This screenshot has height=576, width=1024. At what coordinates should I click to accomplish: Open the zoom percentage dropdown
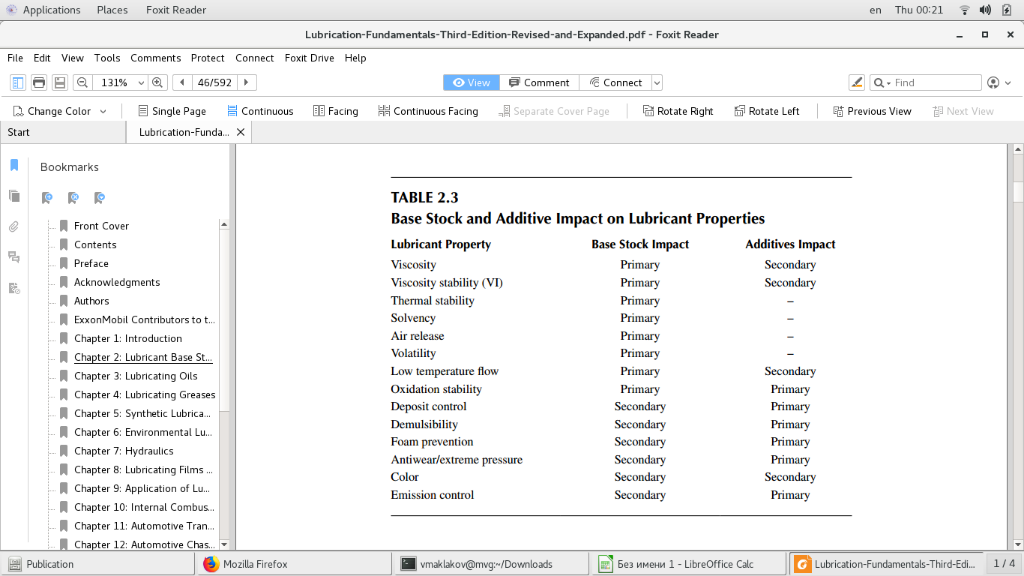[x=141, y=82]
